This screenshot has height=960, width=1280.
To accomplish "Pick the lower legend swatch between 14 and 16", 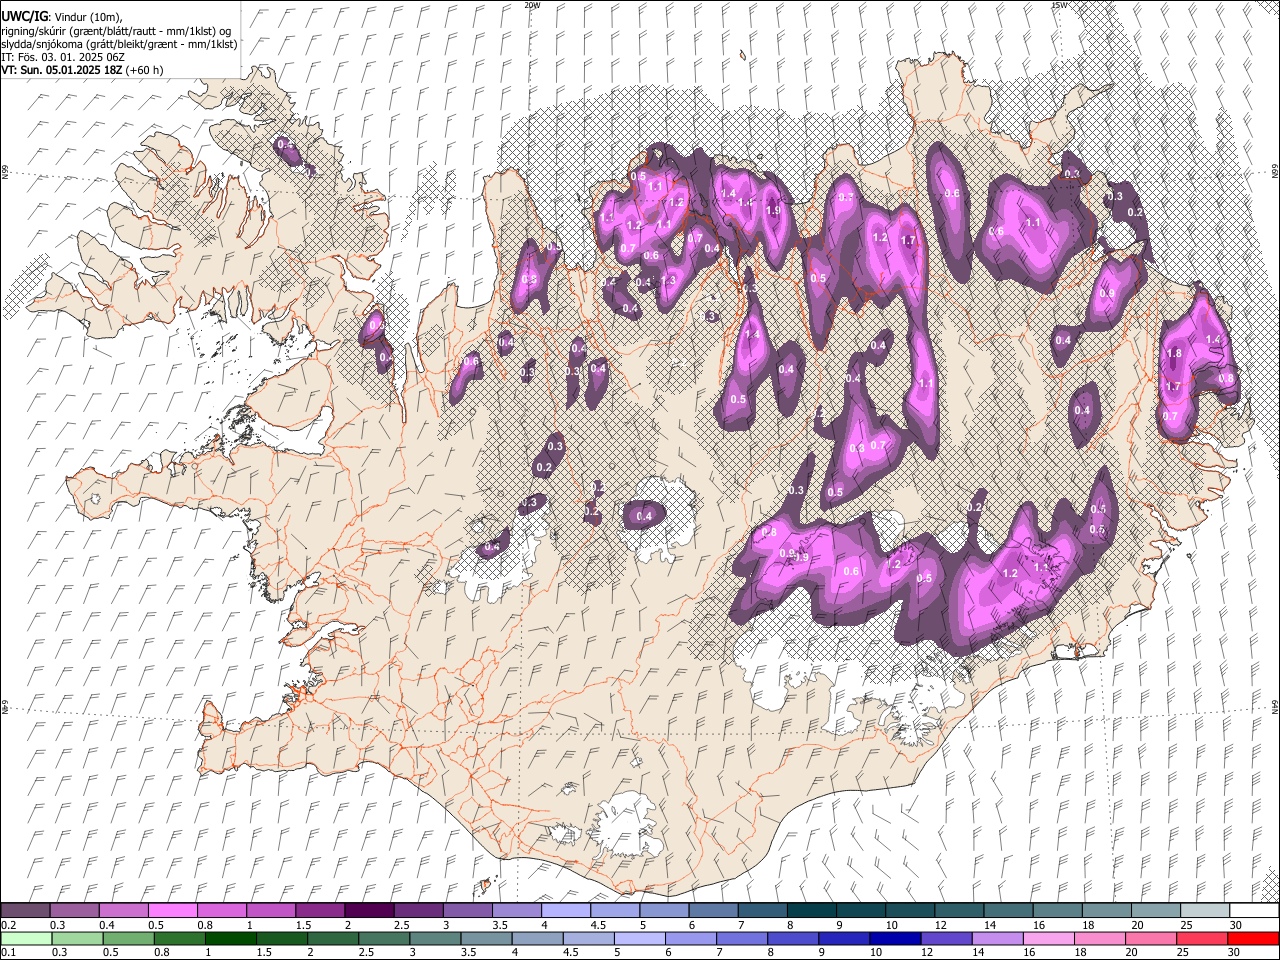I will click(996, 939).
